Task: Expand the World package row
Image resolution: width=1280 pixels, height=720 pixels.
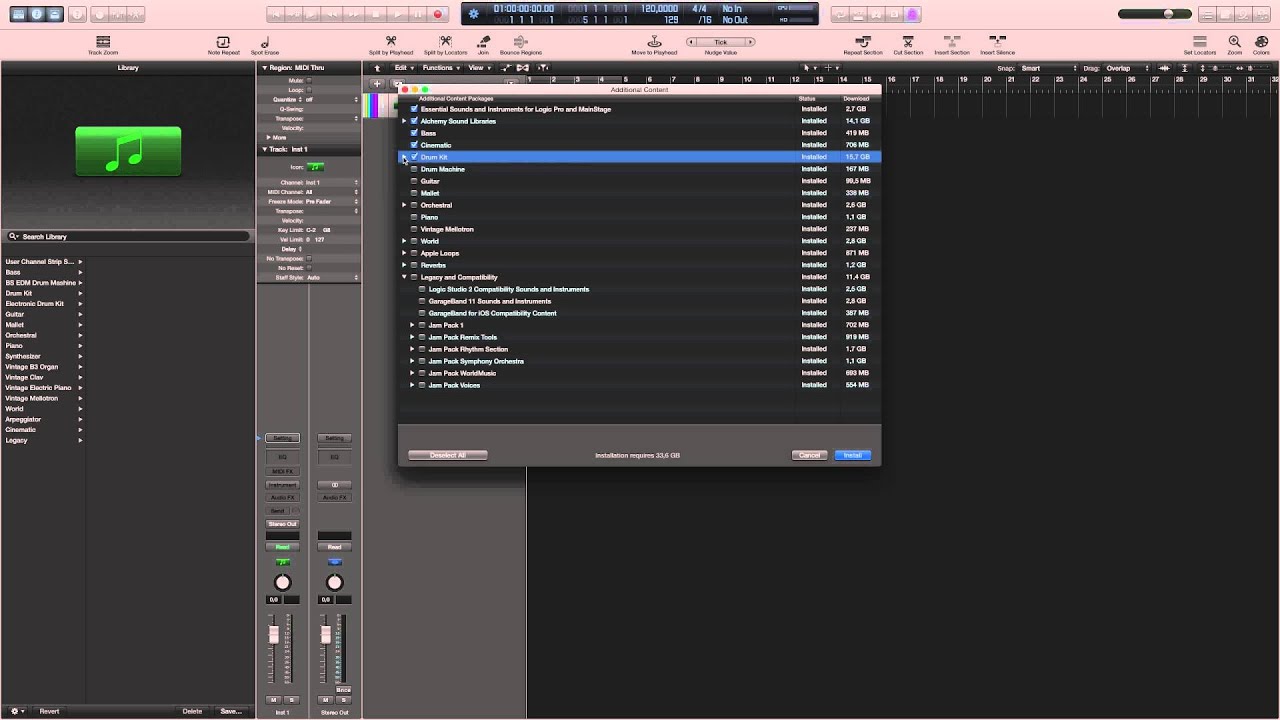Action: [404, 241]
